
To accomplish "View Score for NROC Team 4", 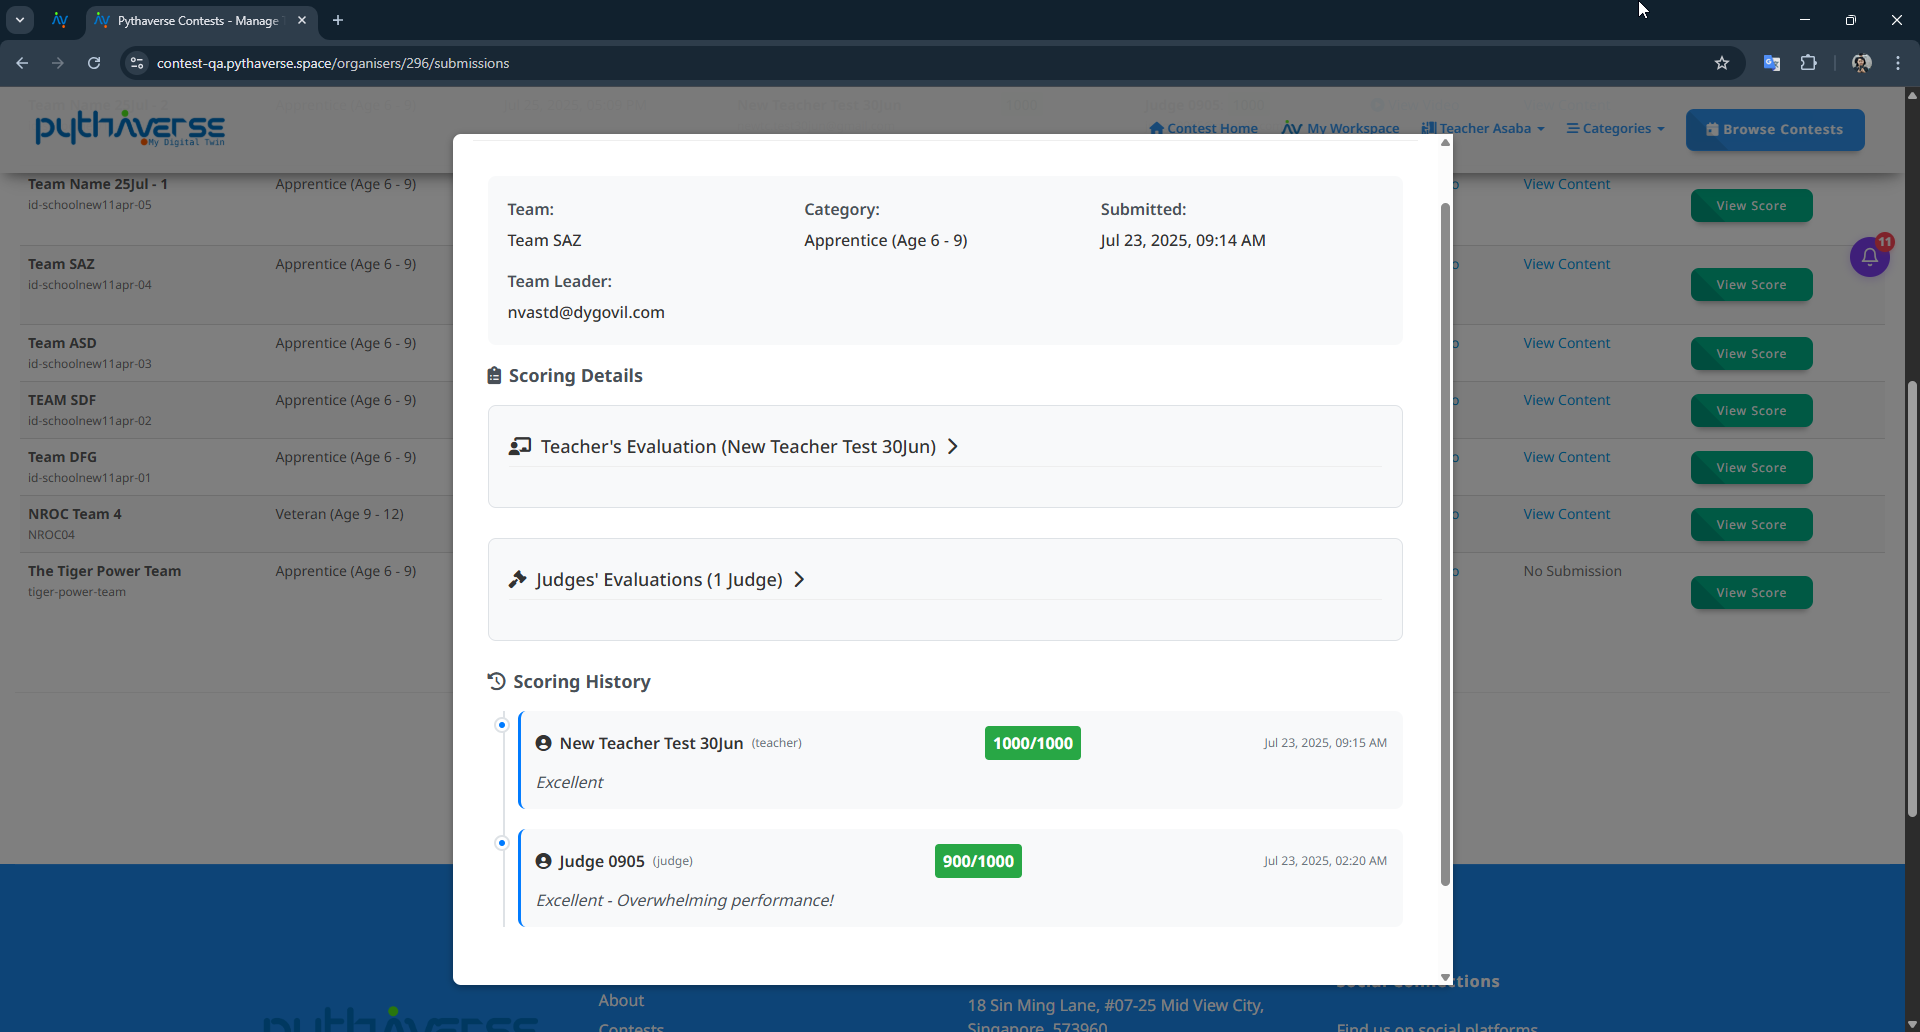I will pyautogui.click(x=1751, y=525).
